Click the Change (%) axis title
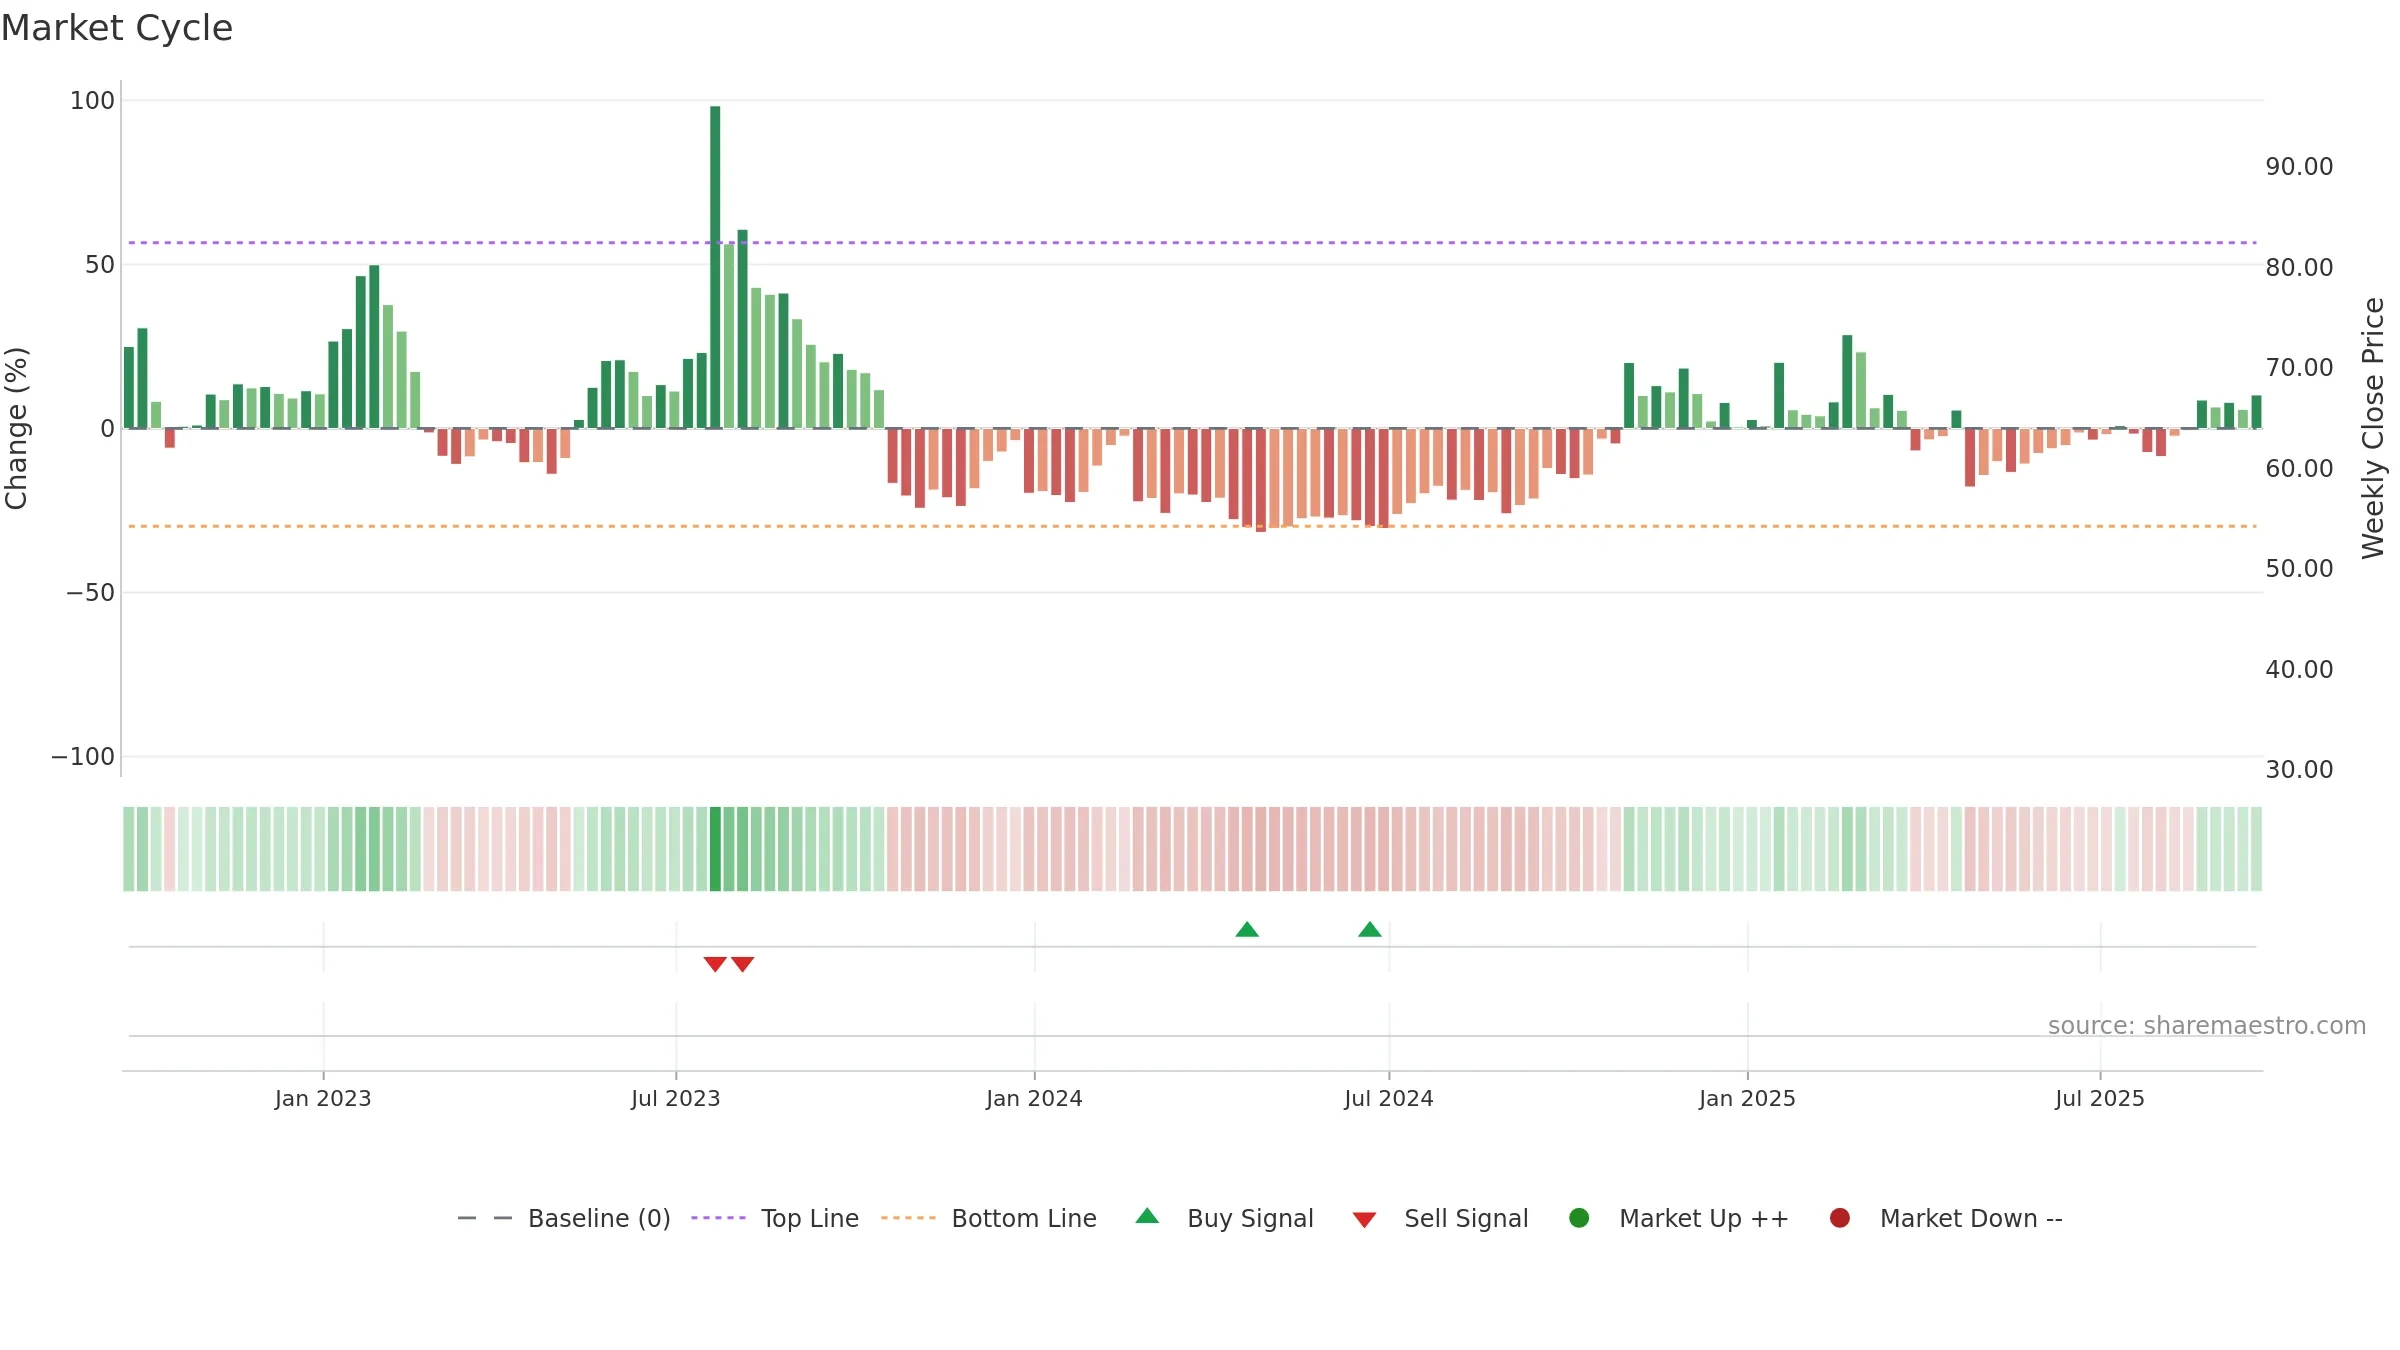 point(16,428)
